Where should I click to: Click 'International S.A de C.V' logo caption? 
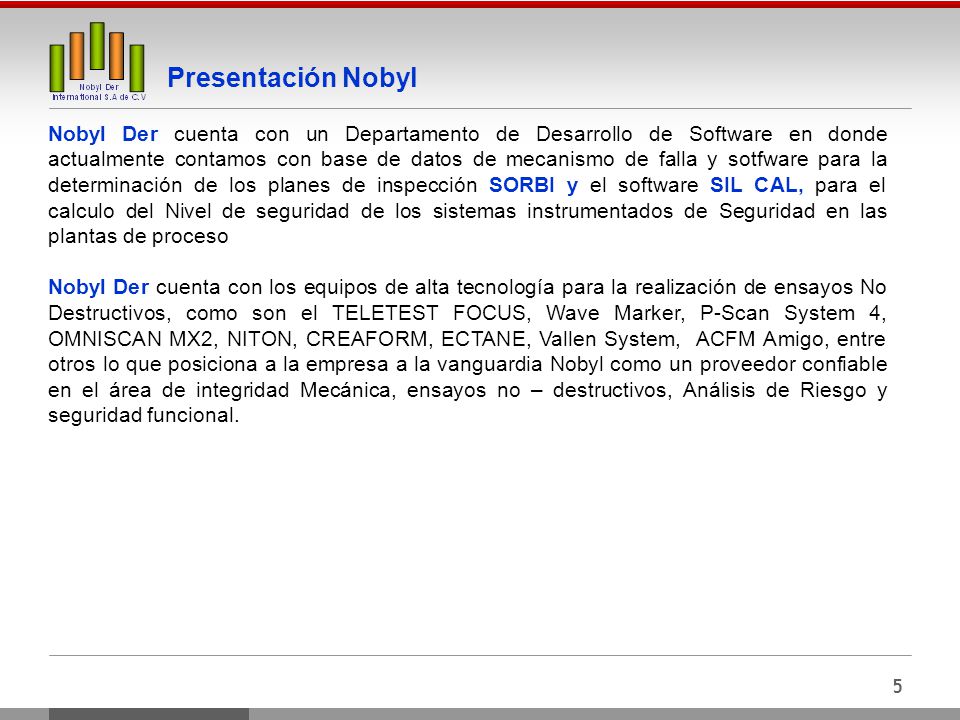(x=99, y=97)
